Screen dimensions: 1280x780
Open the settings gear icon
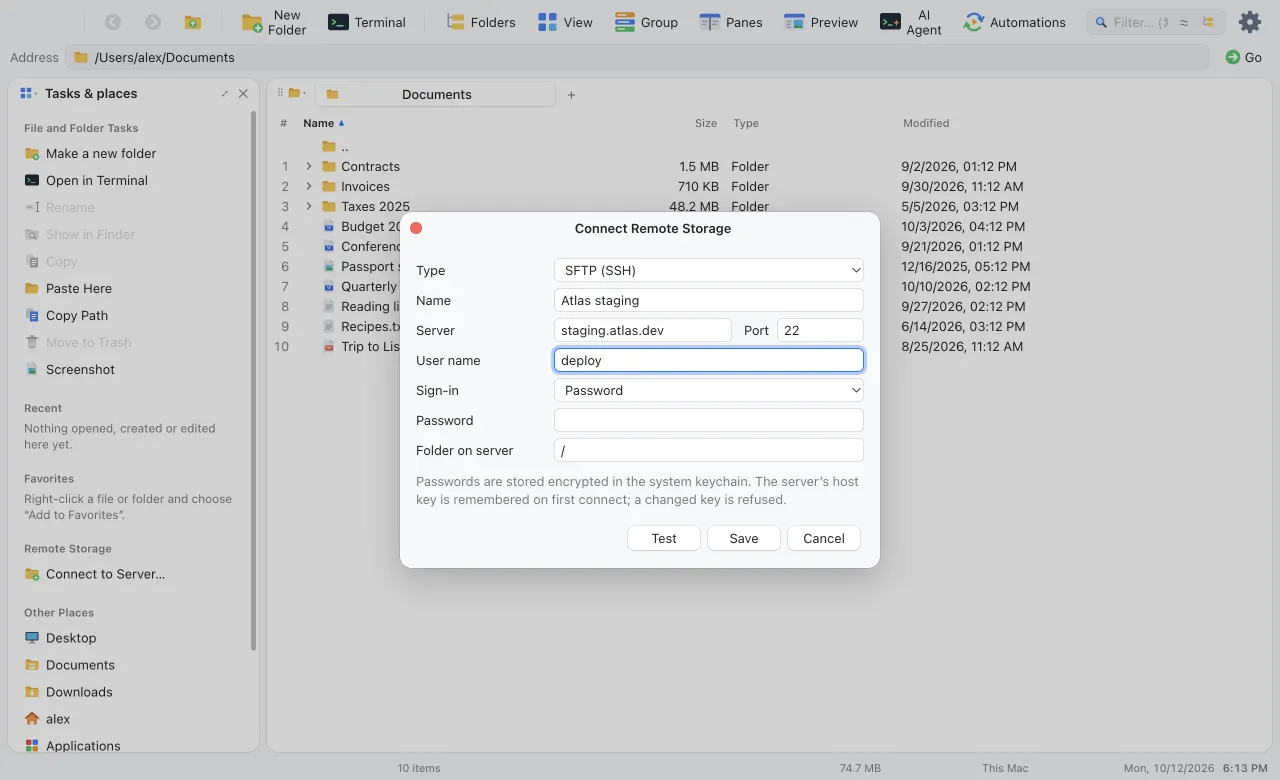click(x=1250, y=22)
